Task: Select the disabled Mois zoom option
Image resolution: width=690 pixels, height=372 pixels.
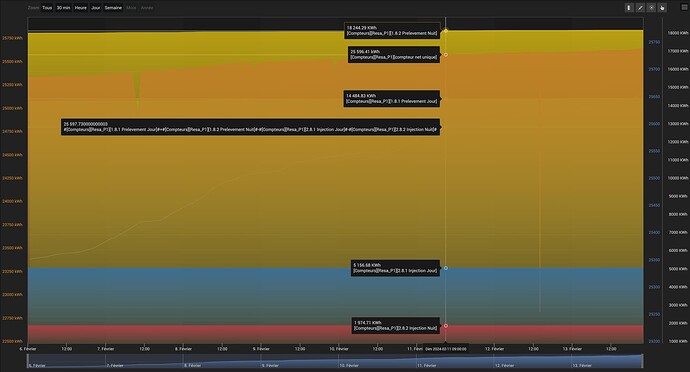Action: click(131, 7)
